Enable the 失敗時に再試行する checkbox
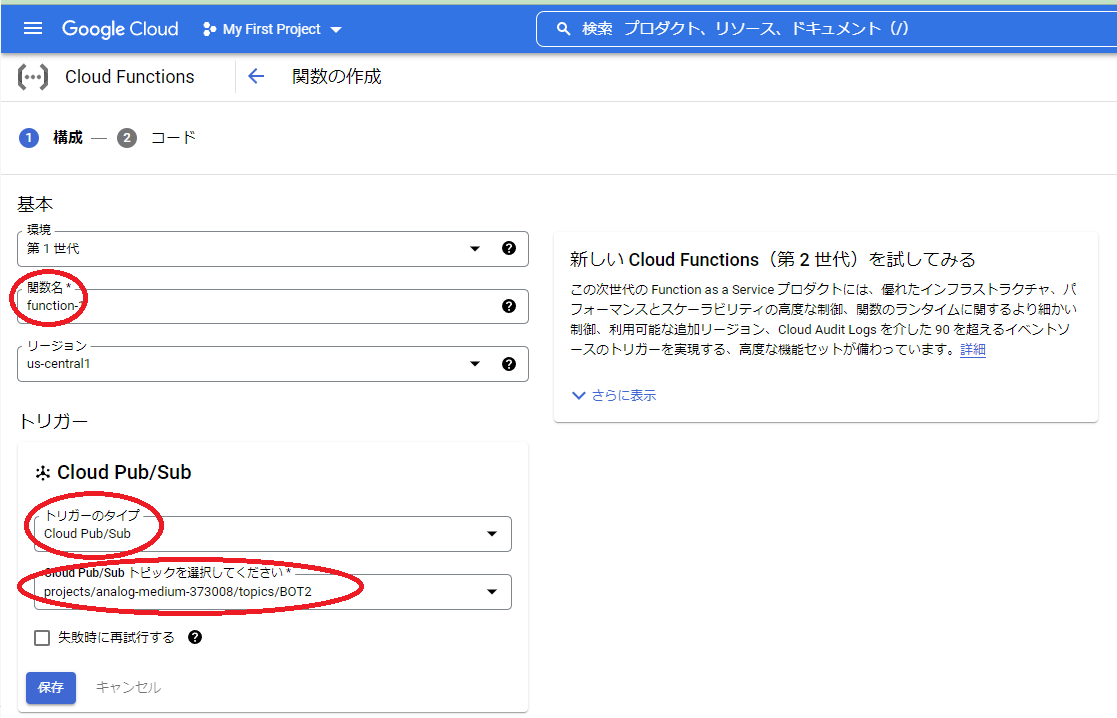The width and height of the screenshot is (1117, 718). [42, 638]
